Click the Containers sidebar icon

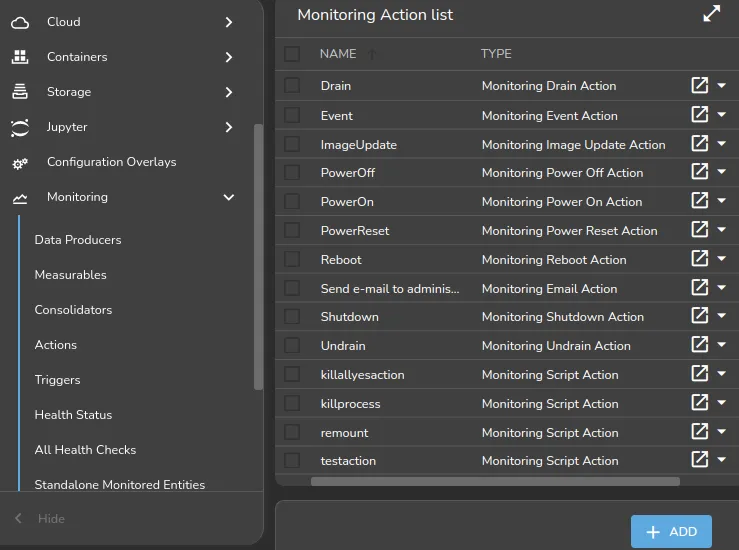(20, 57)
